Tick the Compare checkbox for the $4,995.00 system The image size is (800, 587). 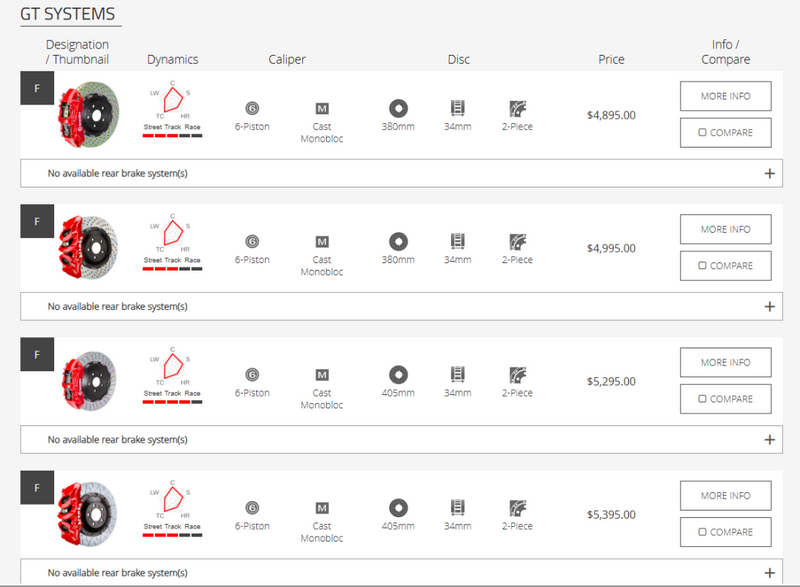(703, 266)
